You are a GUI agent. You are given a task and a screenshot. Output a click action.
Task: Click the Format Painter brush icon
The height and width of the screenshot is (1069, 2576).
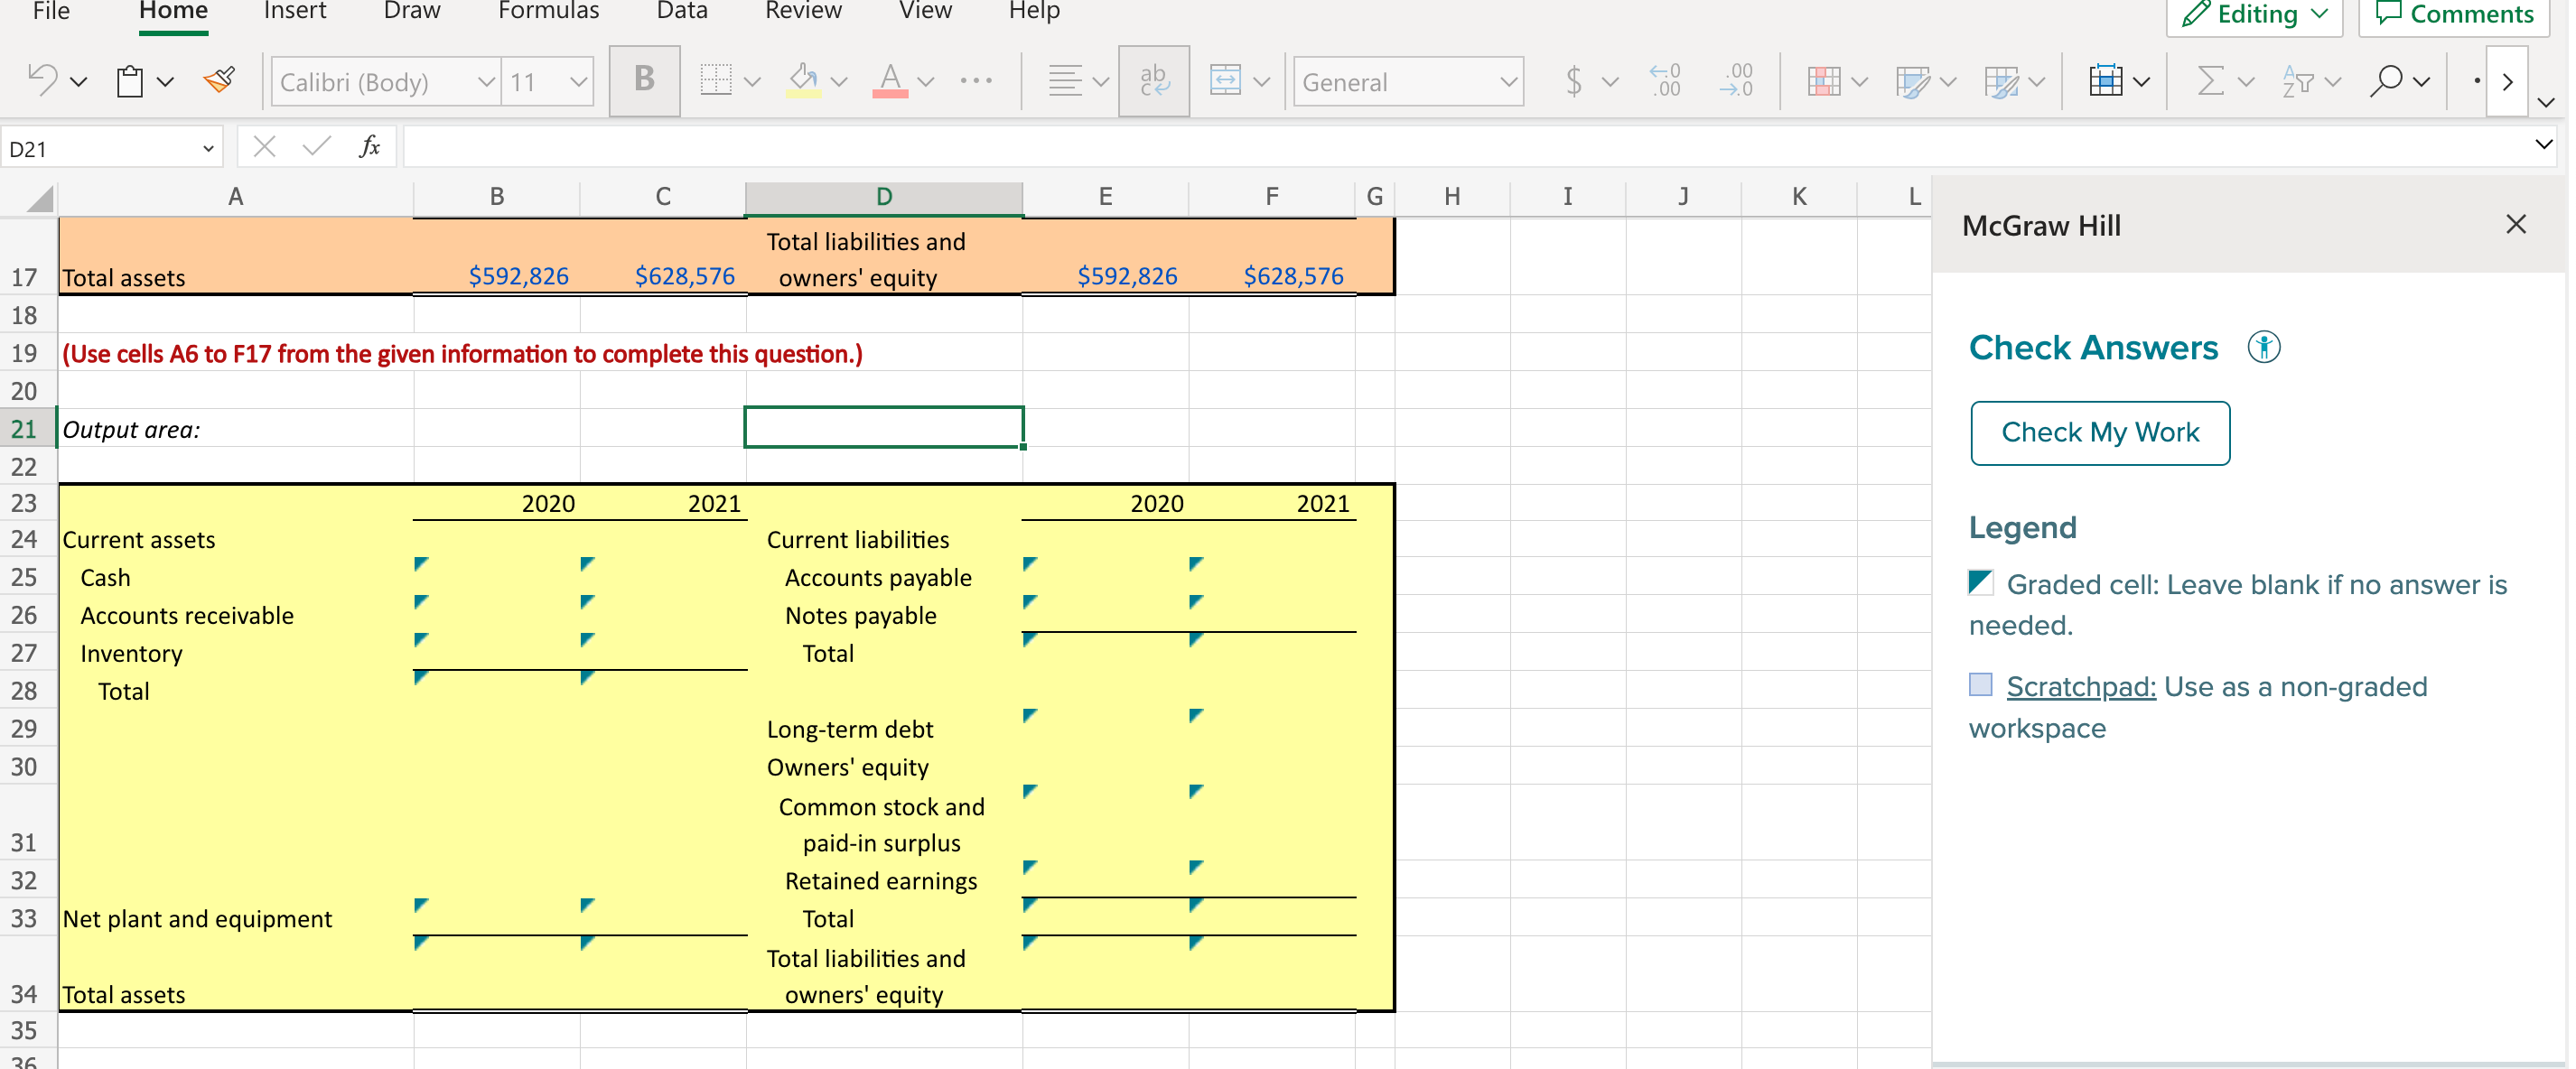(x=219, y=80)
